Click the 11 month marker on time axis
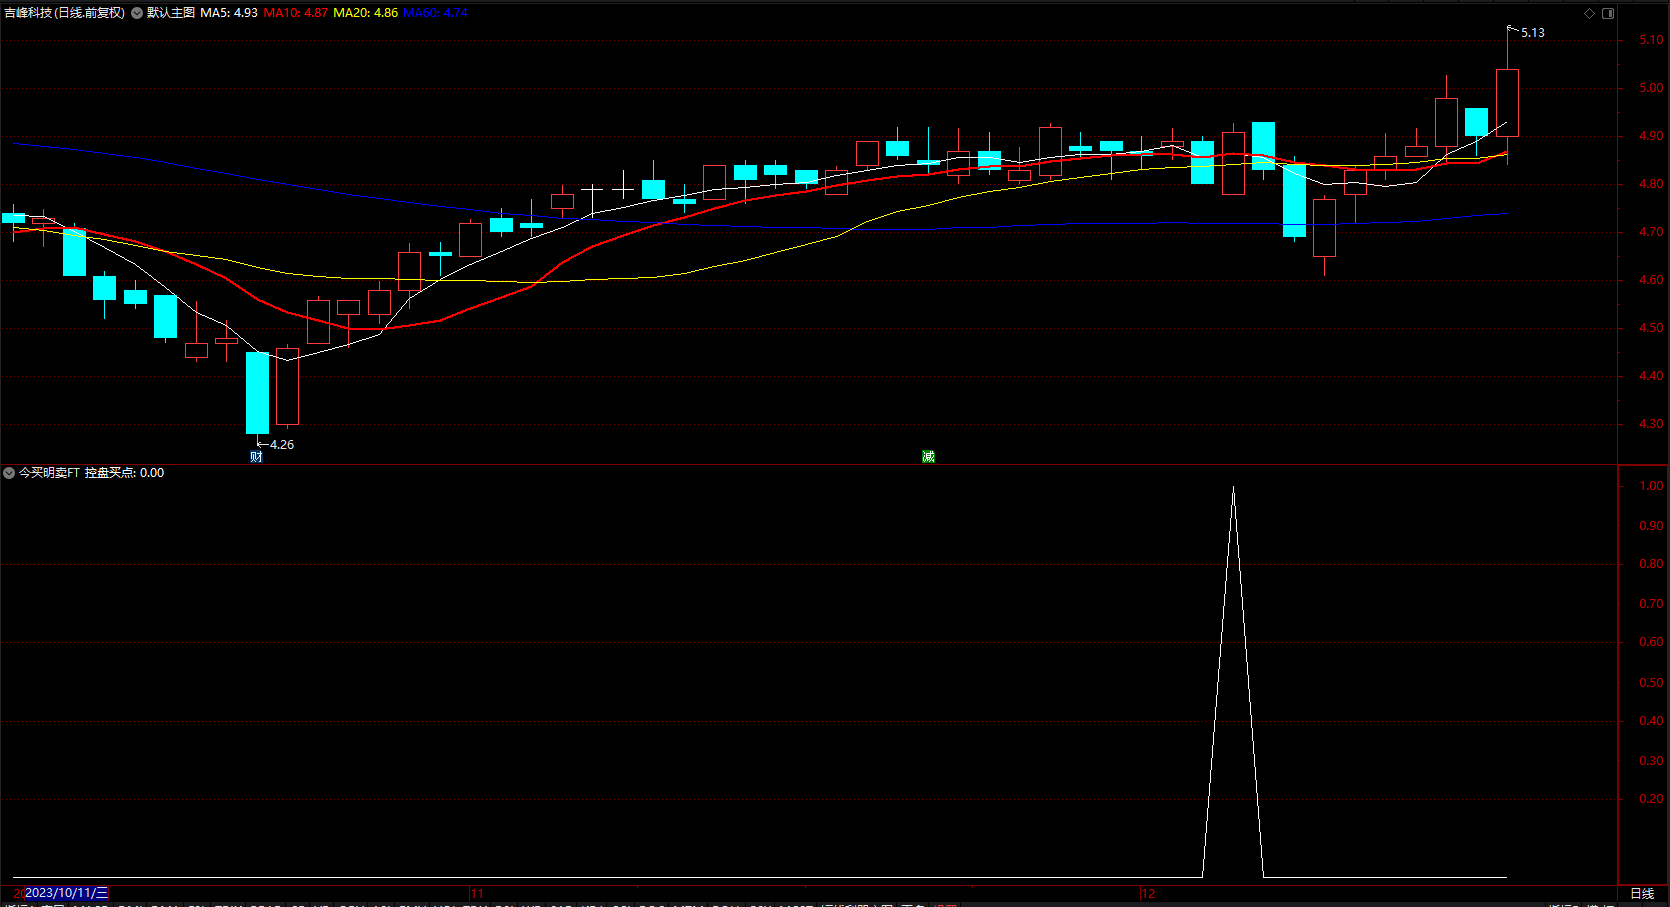1670x907 pixels. pyautogui.click(x=477, y=893)
